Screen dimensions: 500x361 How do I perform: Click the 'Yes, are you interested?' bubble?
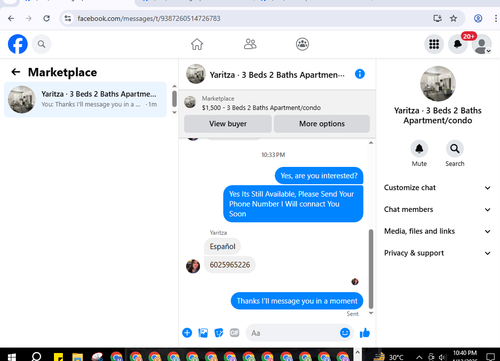pyautogui.click(x=319, y=176)
